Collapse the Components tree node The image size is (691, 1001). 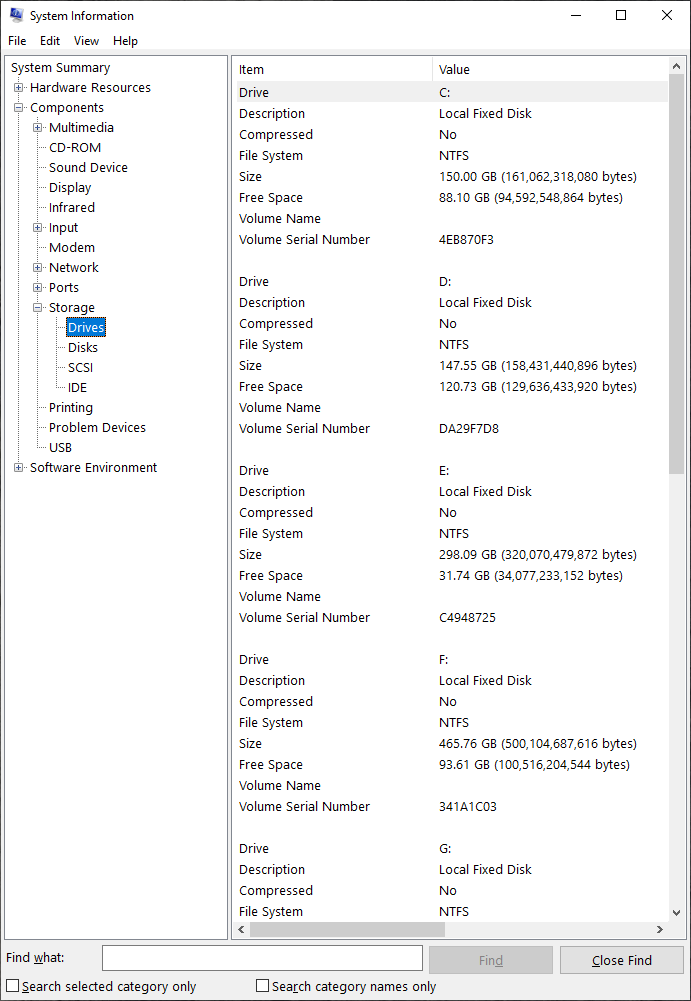19,107
